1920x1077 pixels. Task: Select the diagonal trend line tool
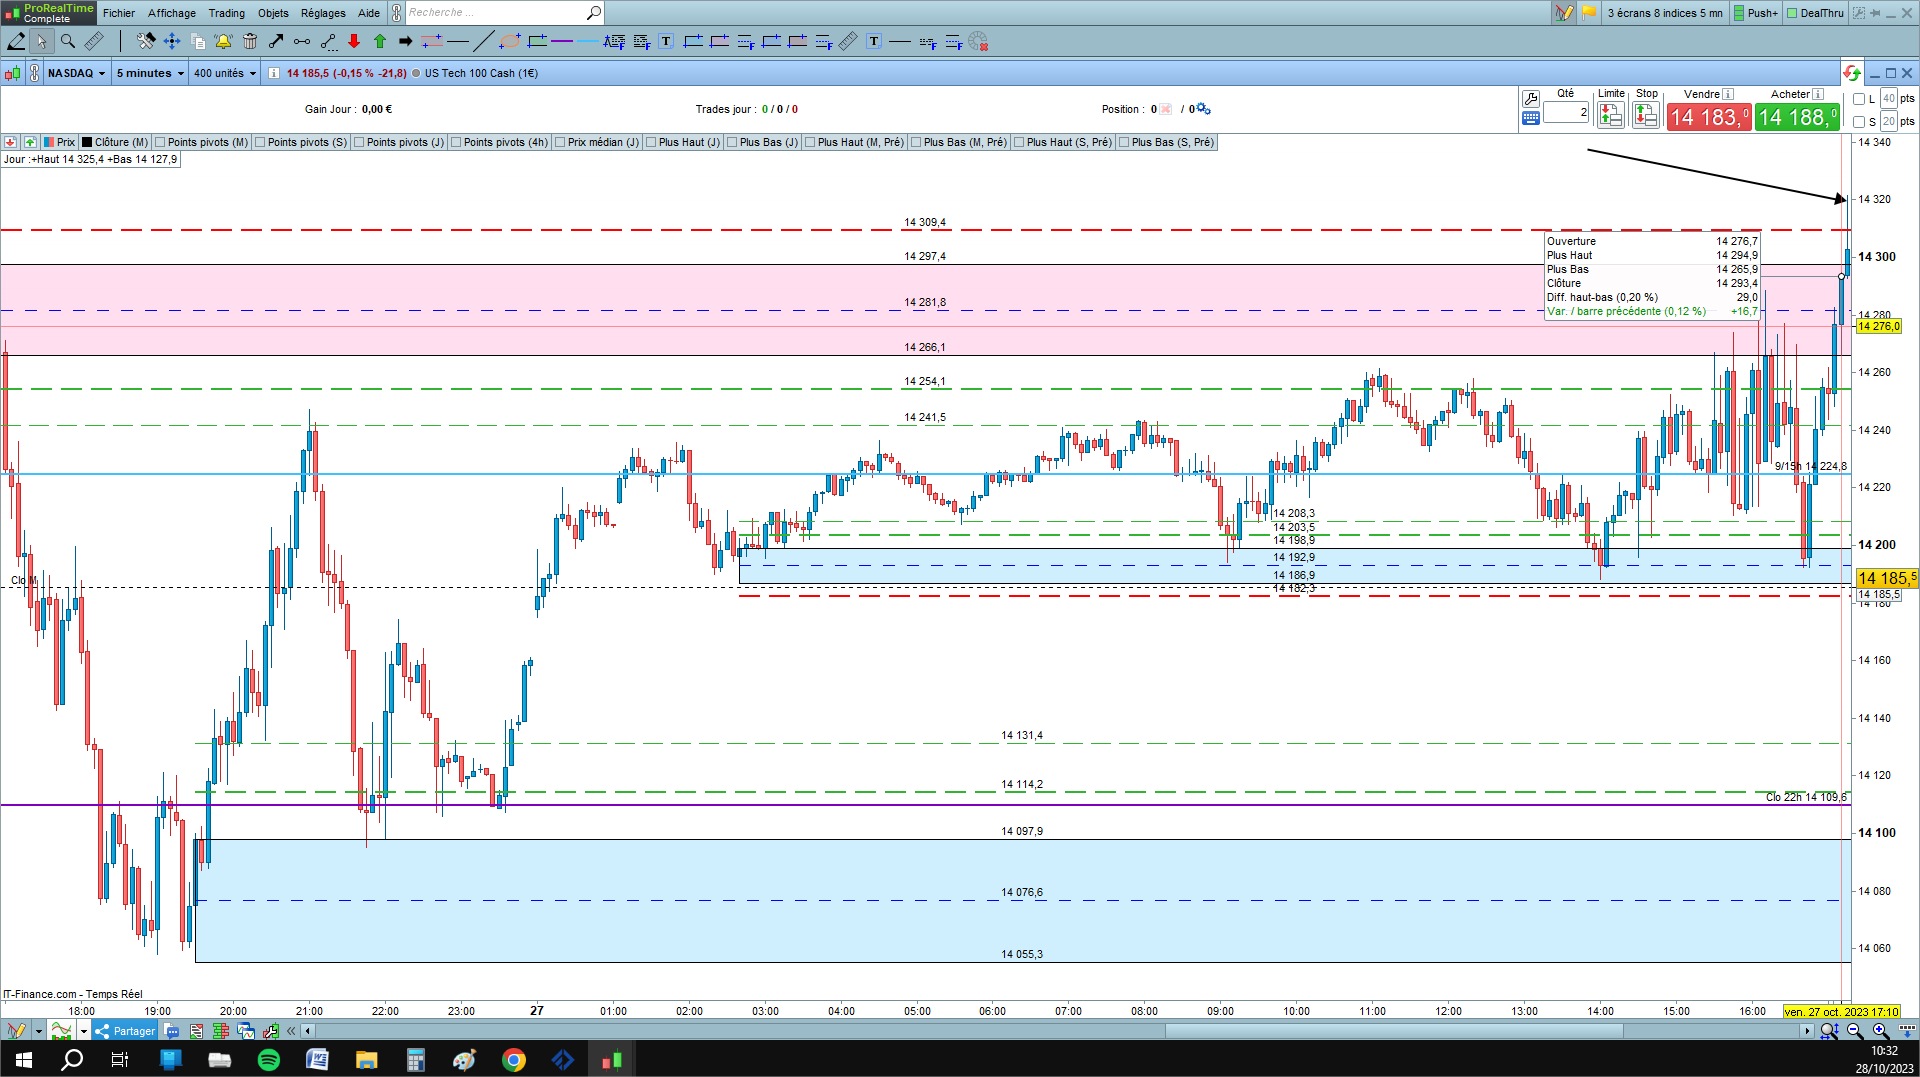(483, 41)
